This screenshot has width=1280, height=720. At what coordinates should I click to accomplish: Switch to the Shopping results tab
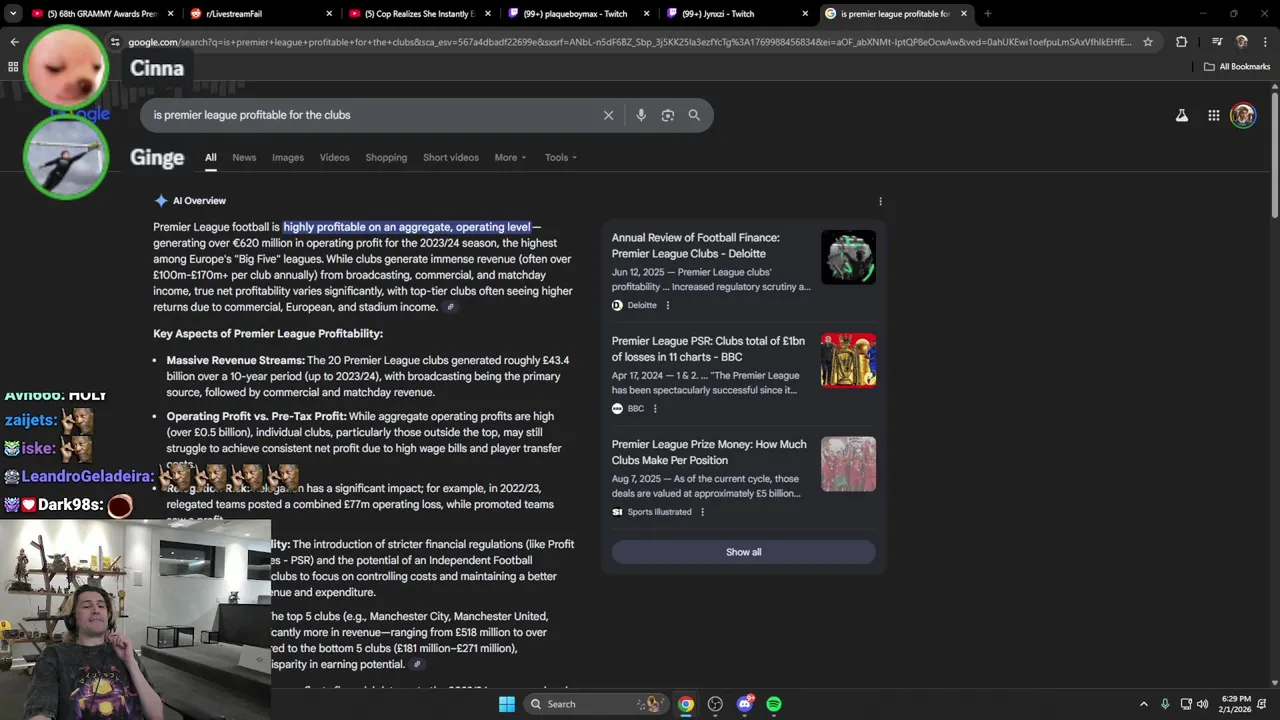tap(386, 157)
